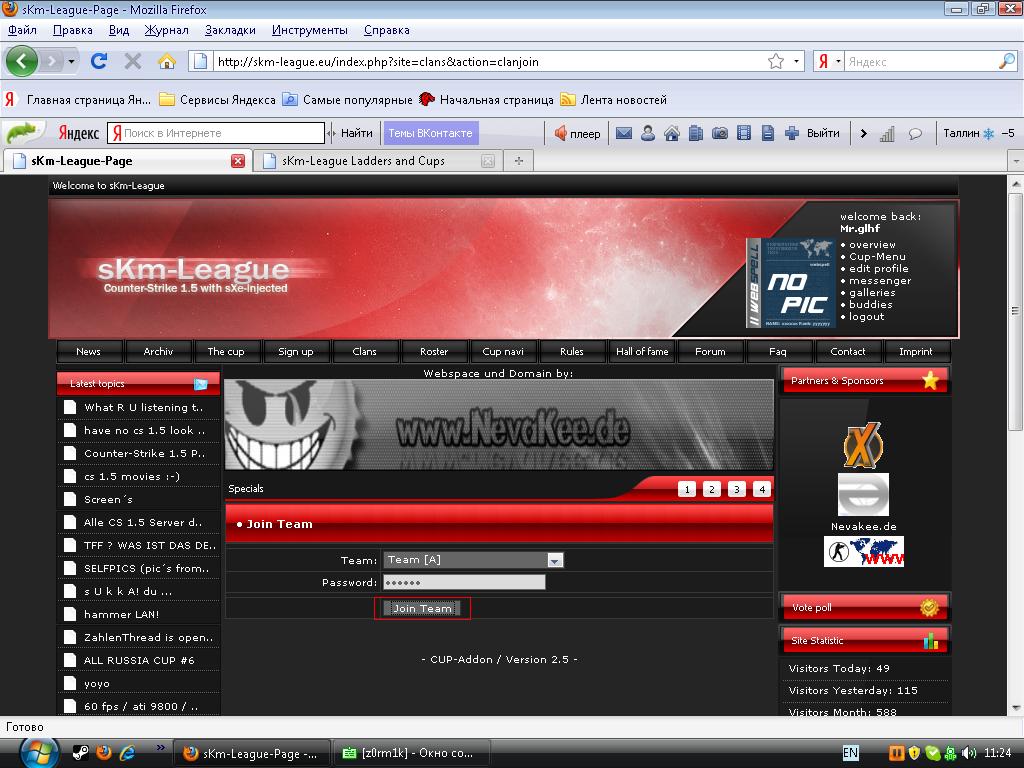Click the EN language indicator in the taskbar
Image resolution: width=1024 pixels, height=768 pixels.
tap(850, 753)
